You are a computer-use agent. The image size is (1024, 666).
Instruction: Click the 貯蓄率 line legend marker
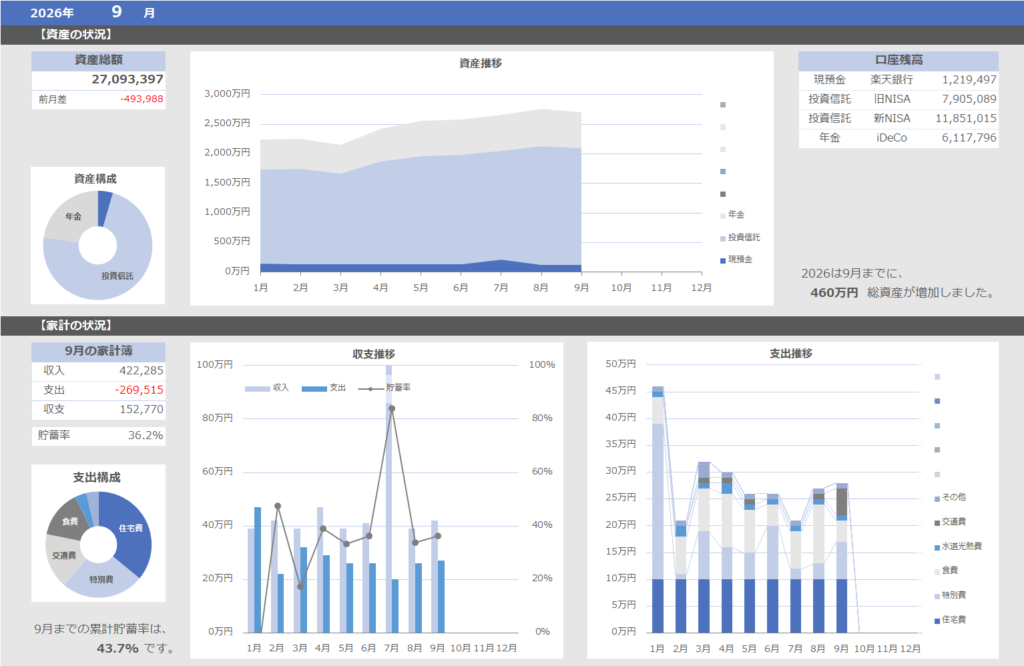click(371, 388)
